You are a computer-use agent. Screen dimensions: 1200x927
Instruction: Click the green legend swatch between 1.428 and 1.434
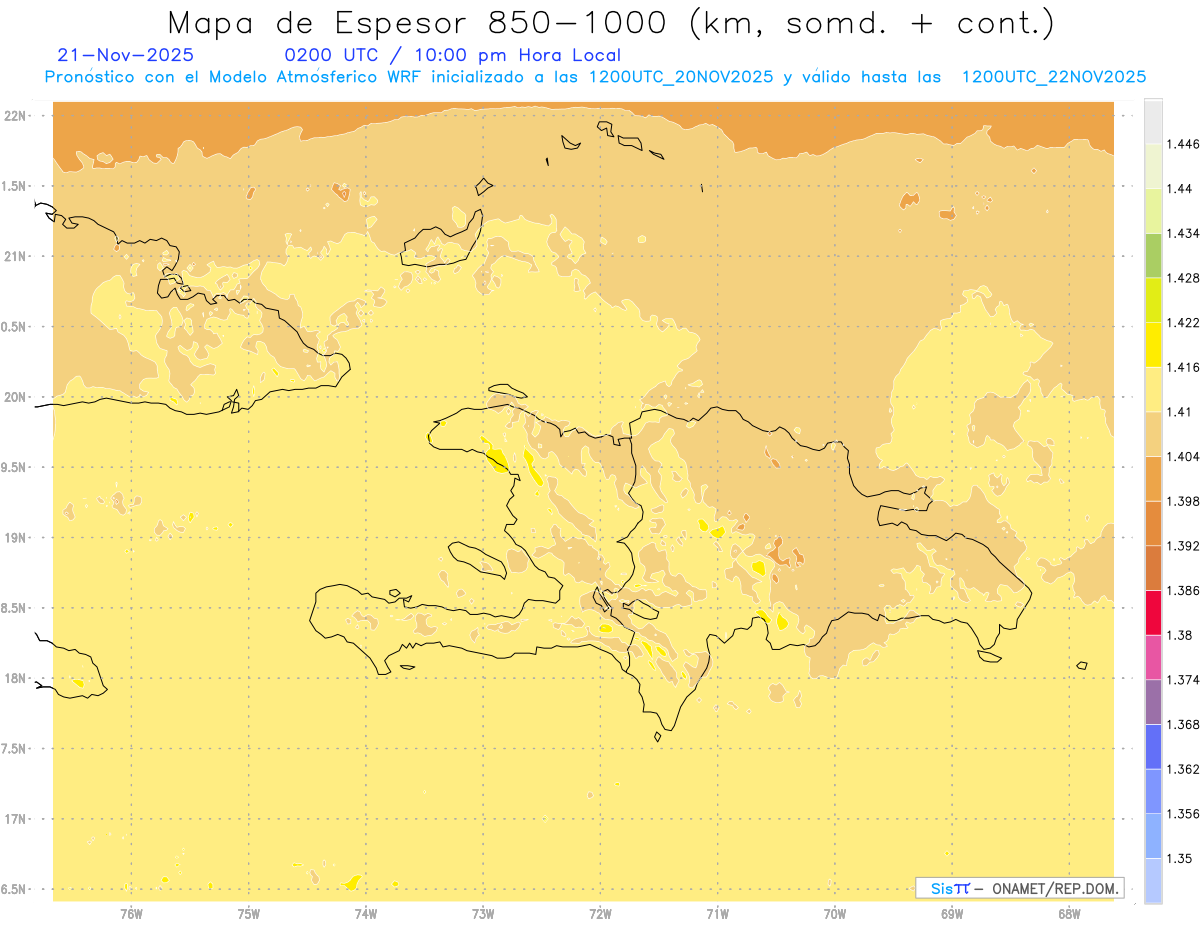(x=1153, y=255)
